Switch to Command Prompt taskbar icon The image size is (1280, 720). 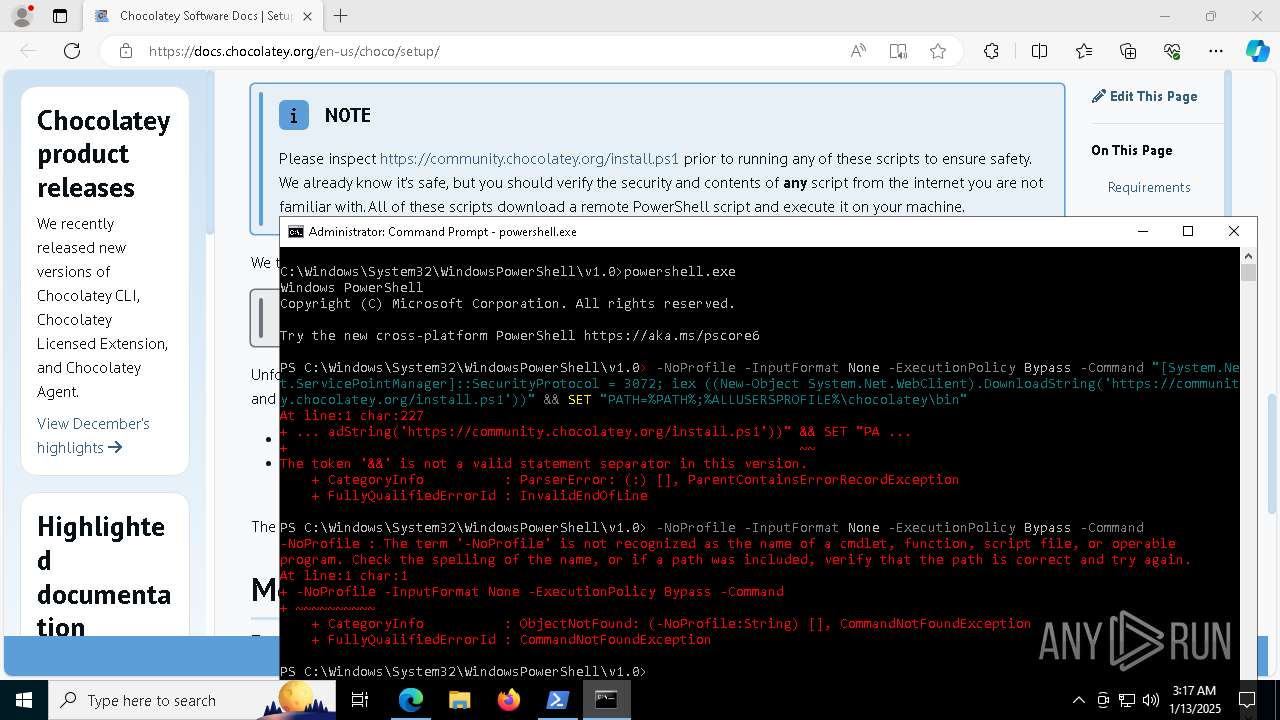tap(606, 700)
